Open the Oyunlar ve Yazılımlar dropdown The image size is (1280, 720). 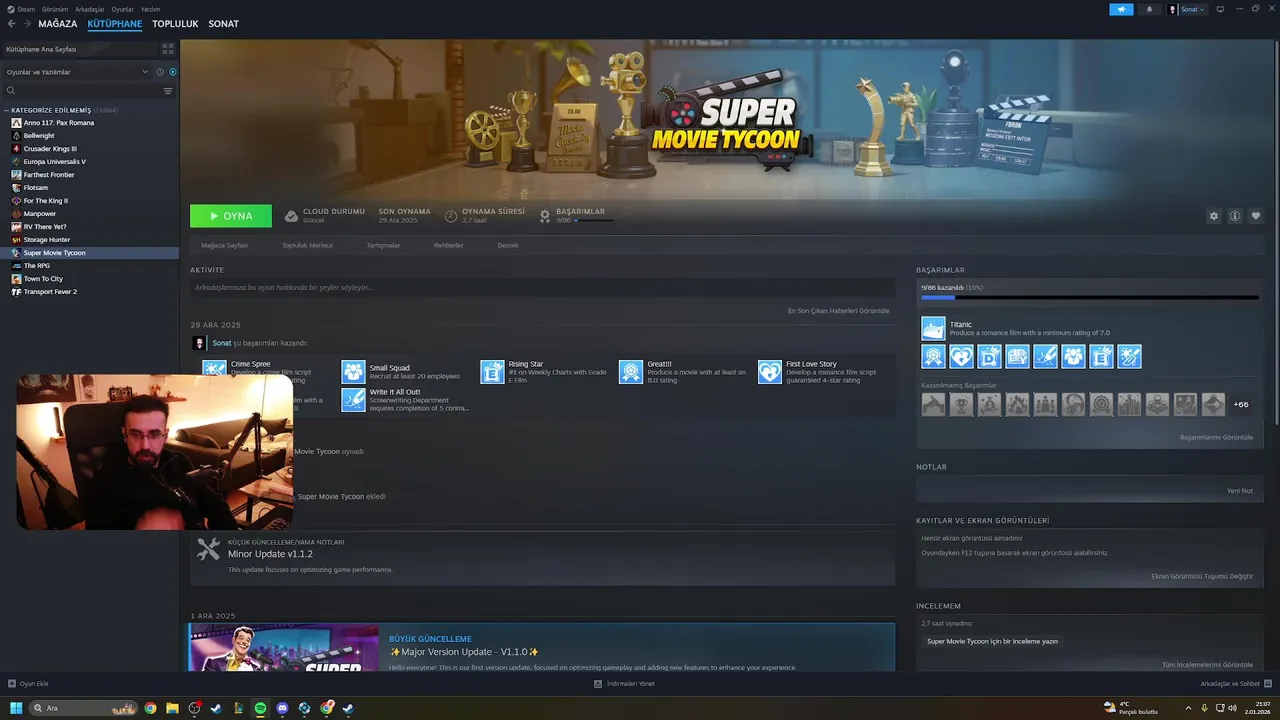click(77, 72)
